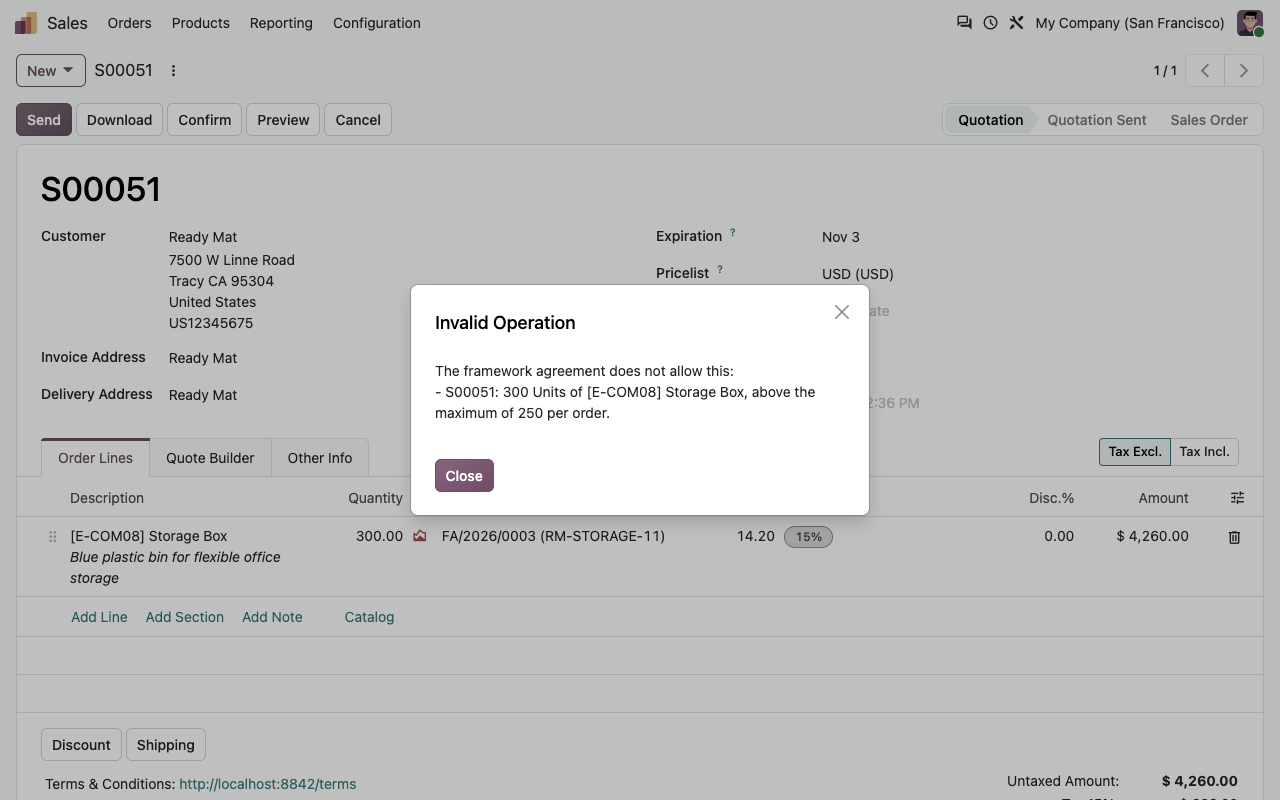
Task: Switch to the Quote Builder tab
Action: (x=210, y=457)
